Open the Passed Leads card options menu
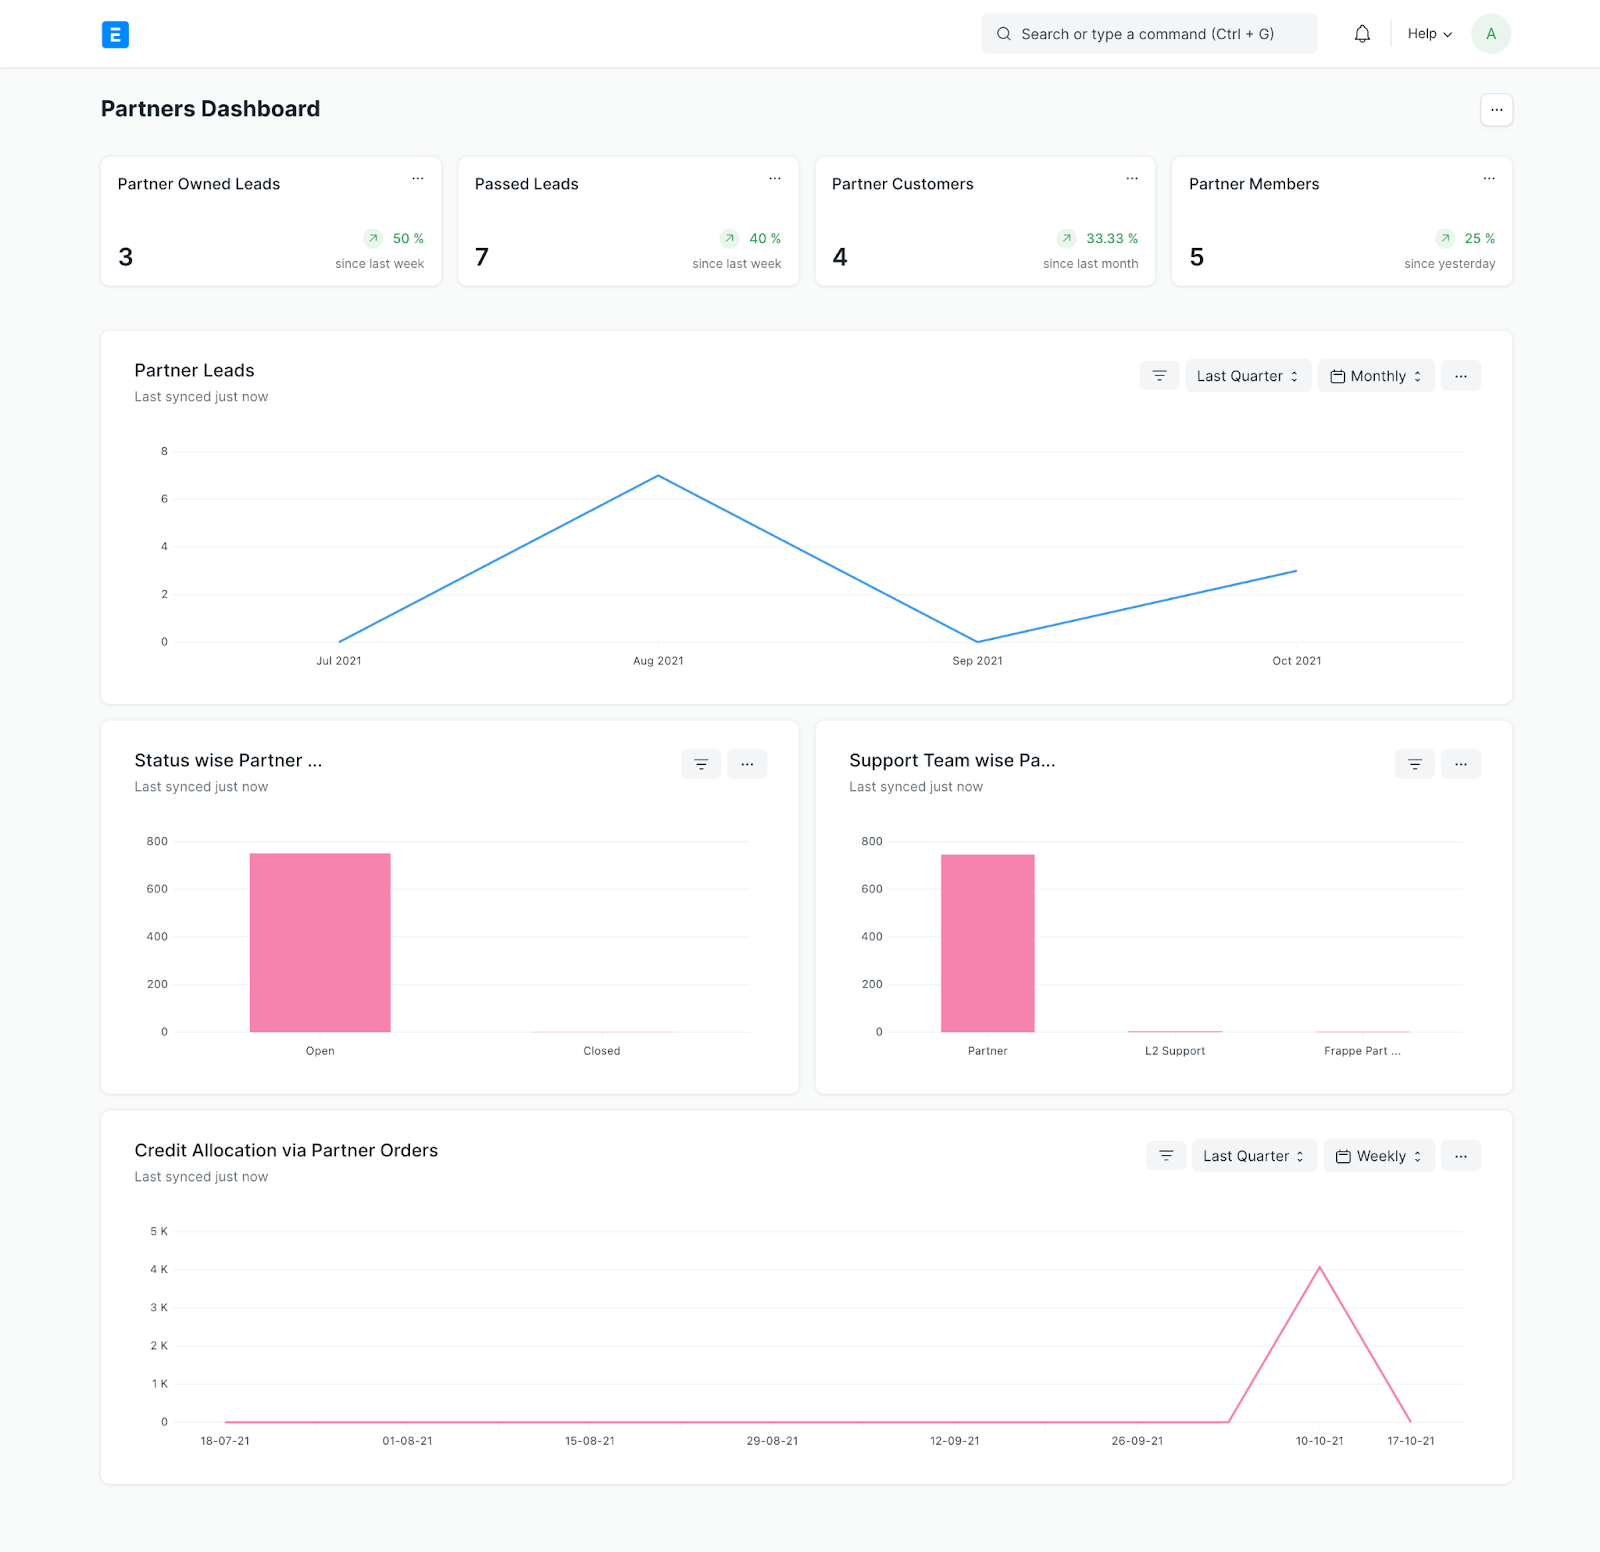The height and width of the screenshot is (1552, 1600). tap(775, 179)
